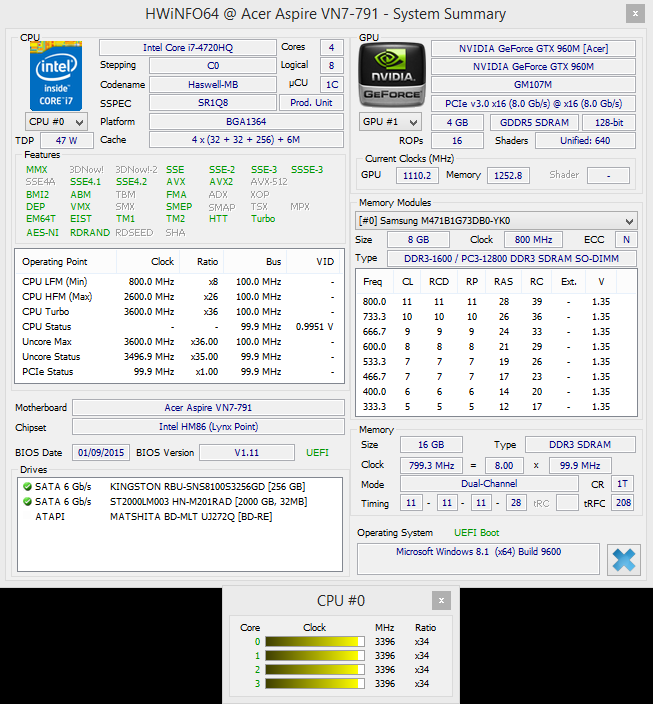Select the 533.3 frequency timing row
The height and width of the screenshot is (704, 653).
(496, 361)
